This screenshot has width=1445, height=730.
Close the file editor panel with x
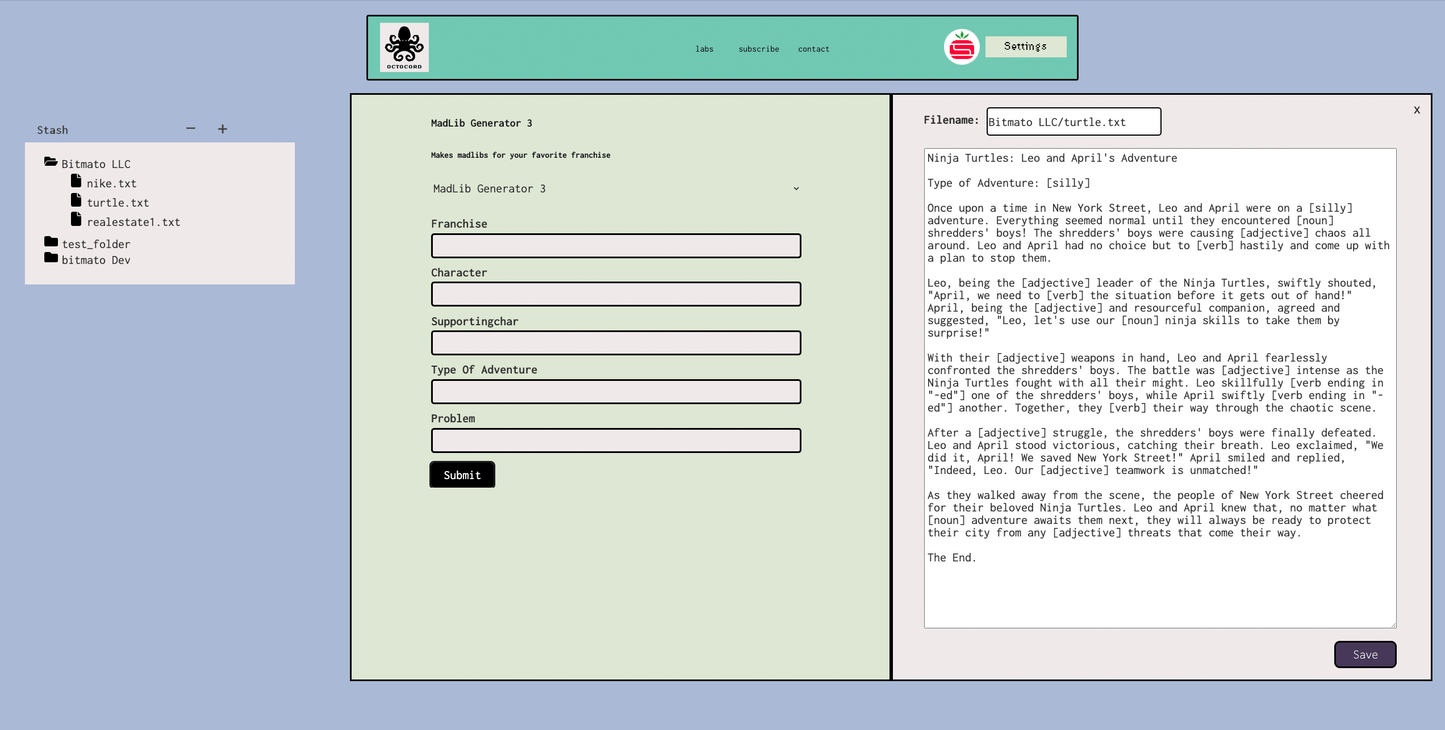click(x=1416, y=110)
